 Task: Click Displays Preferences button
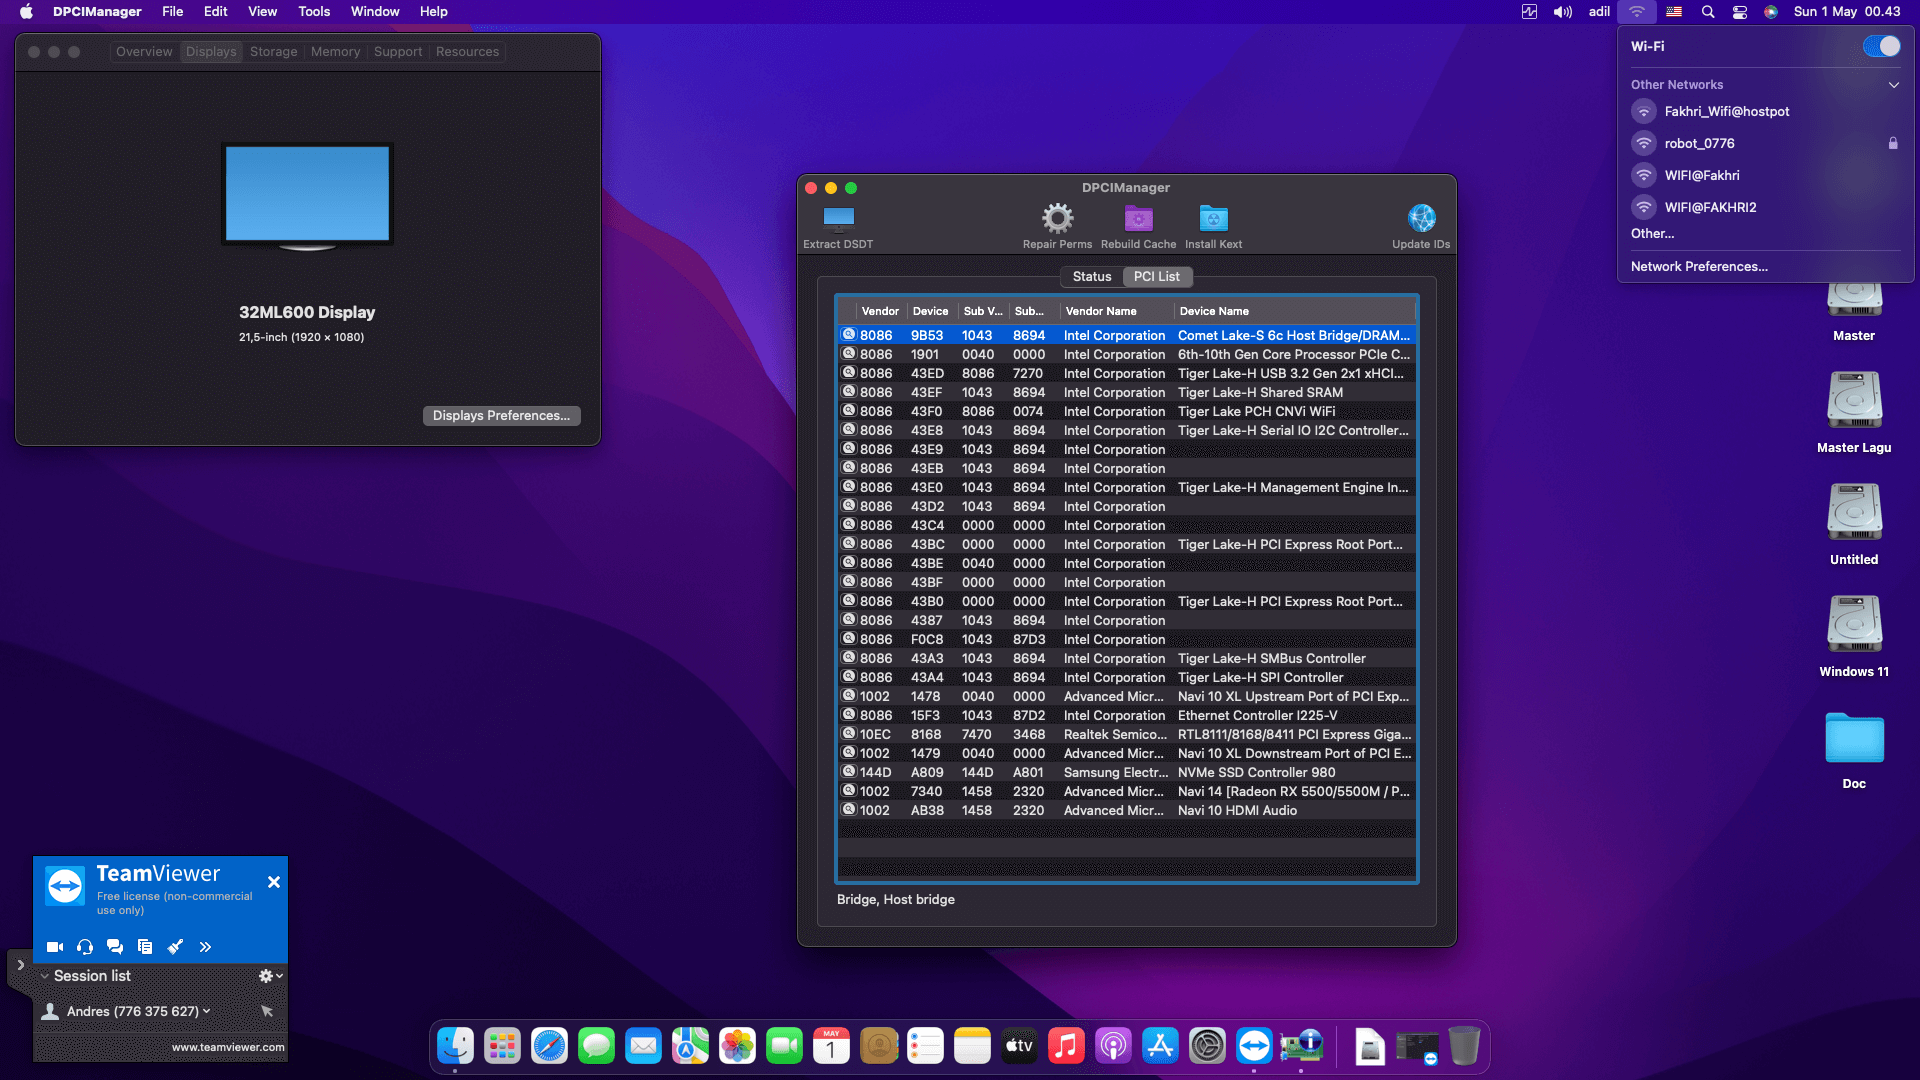(501, 416)
